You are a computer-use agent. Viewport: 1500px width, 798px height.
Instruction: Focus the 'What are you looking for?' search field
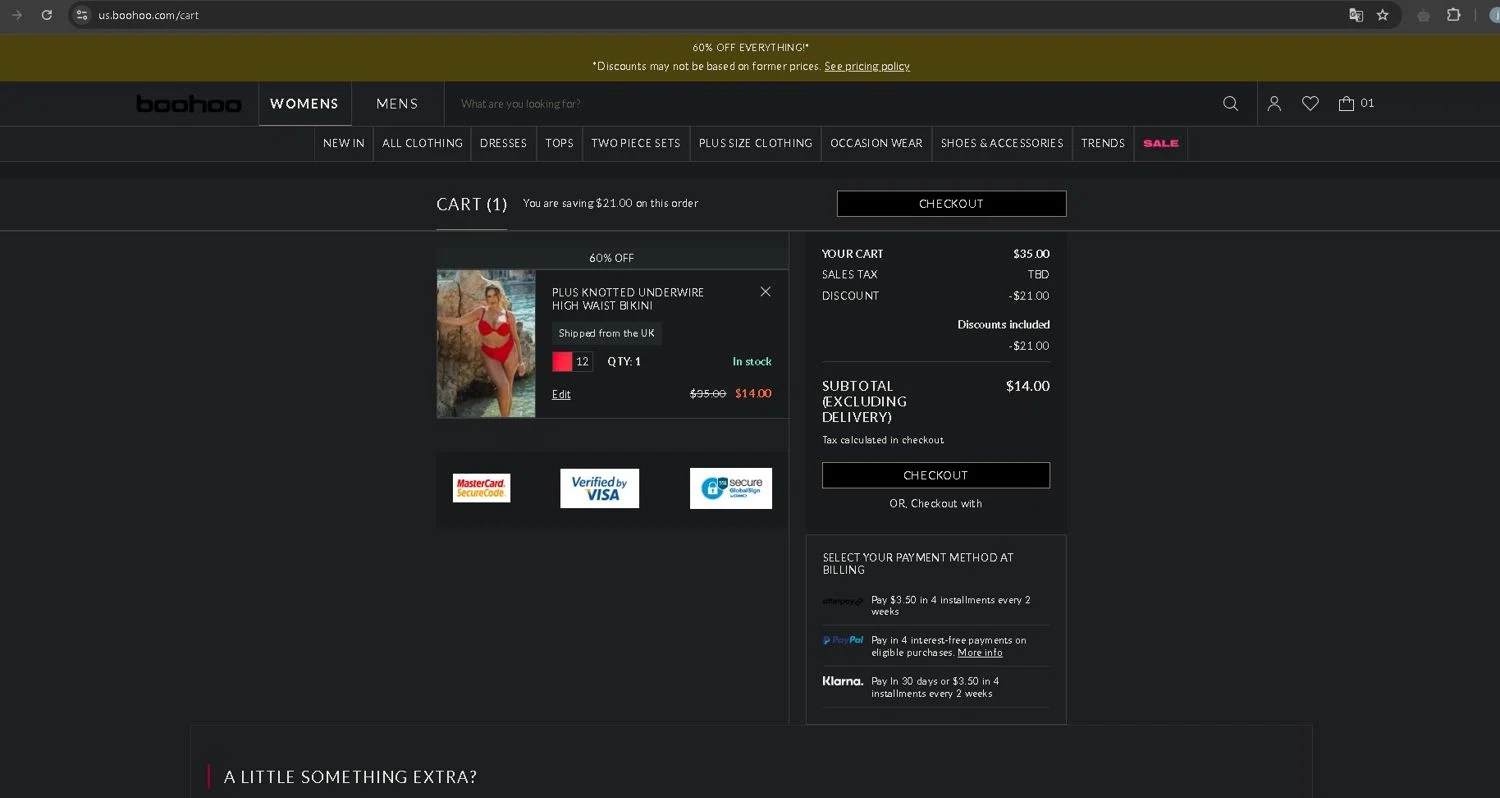(x=830, y=104)
